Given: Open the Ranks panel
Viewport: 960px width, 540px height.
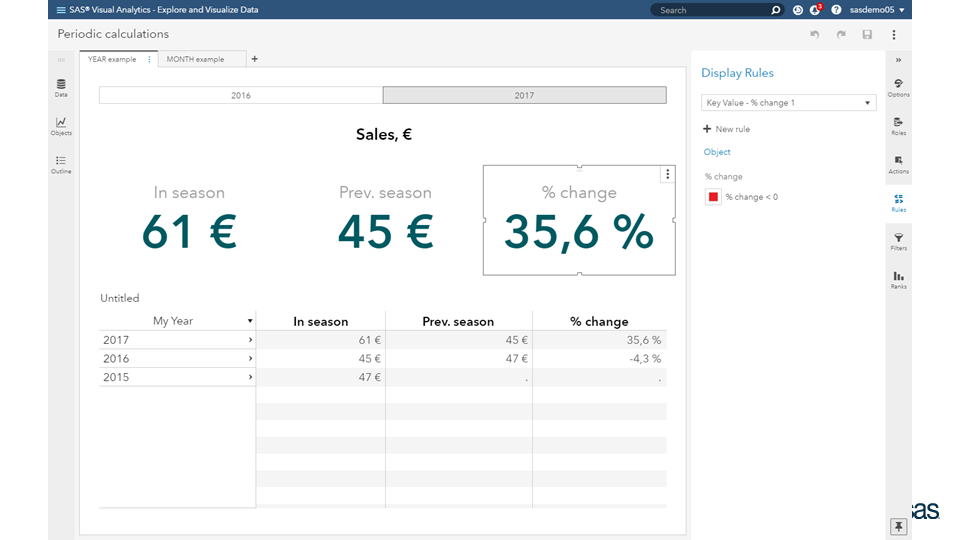Looking at the screenshot, I should pos(898,280).
